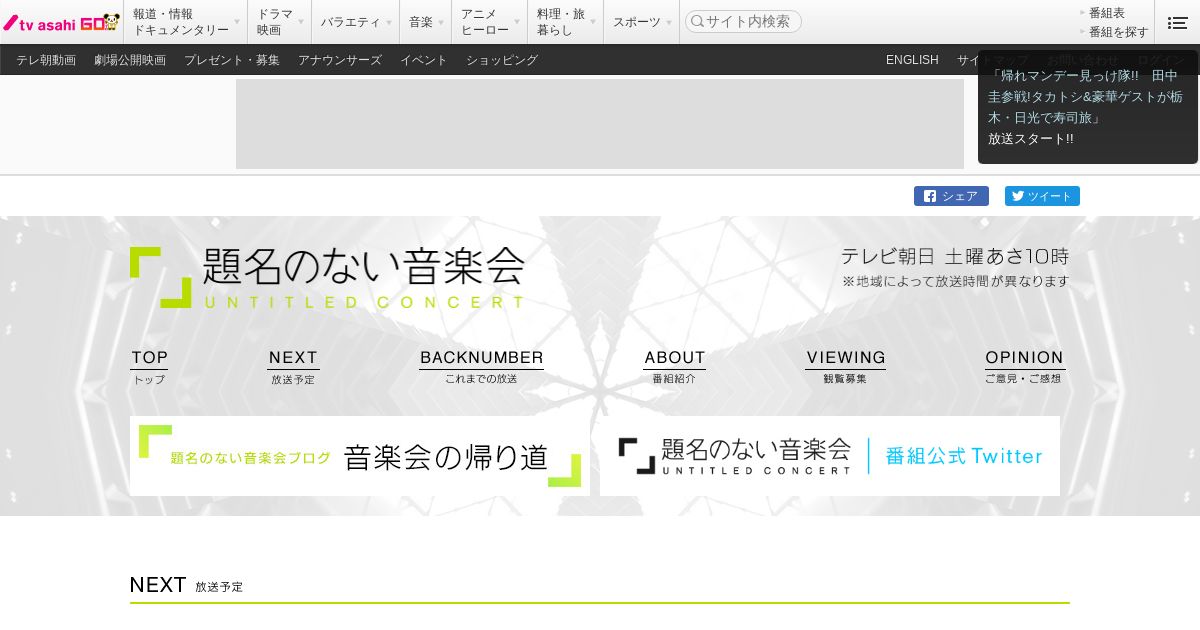Select the VIEWING 観覧募集 tab
Screen dimensions: 1200x630
point(846,367)
